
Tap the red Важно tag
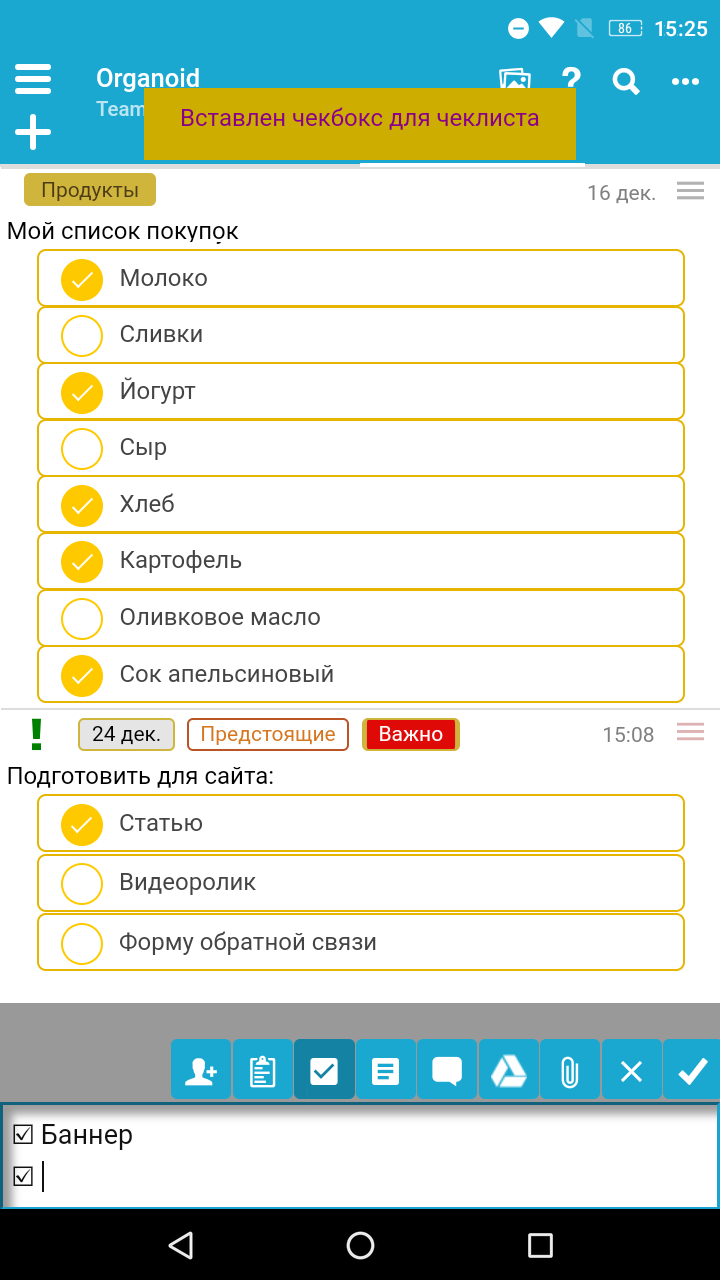(411, 734)
